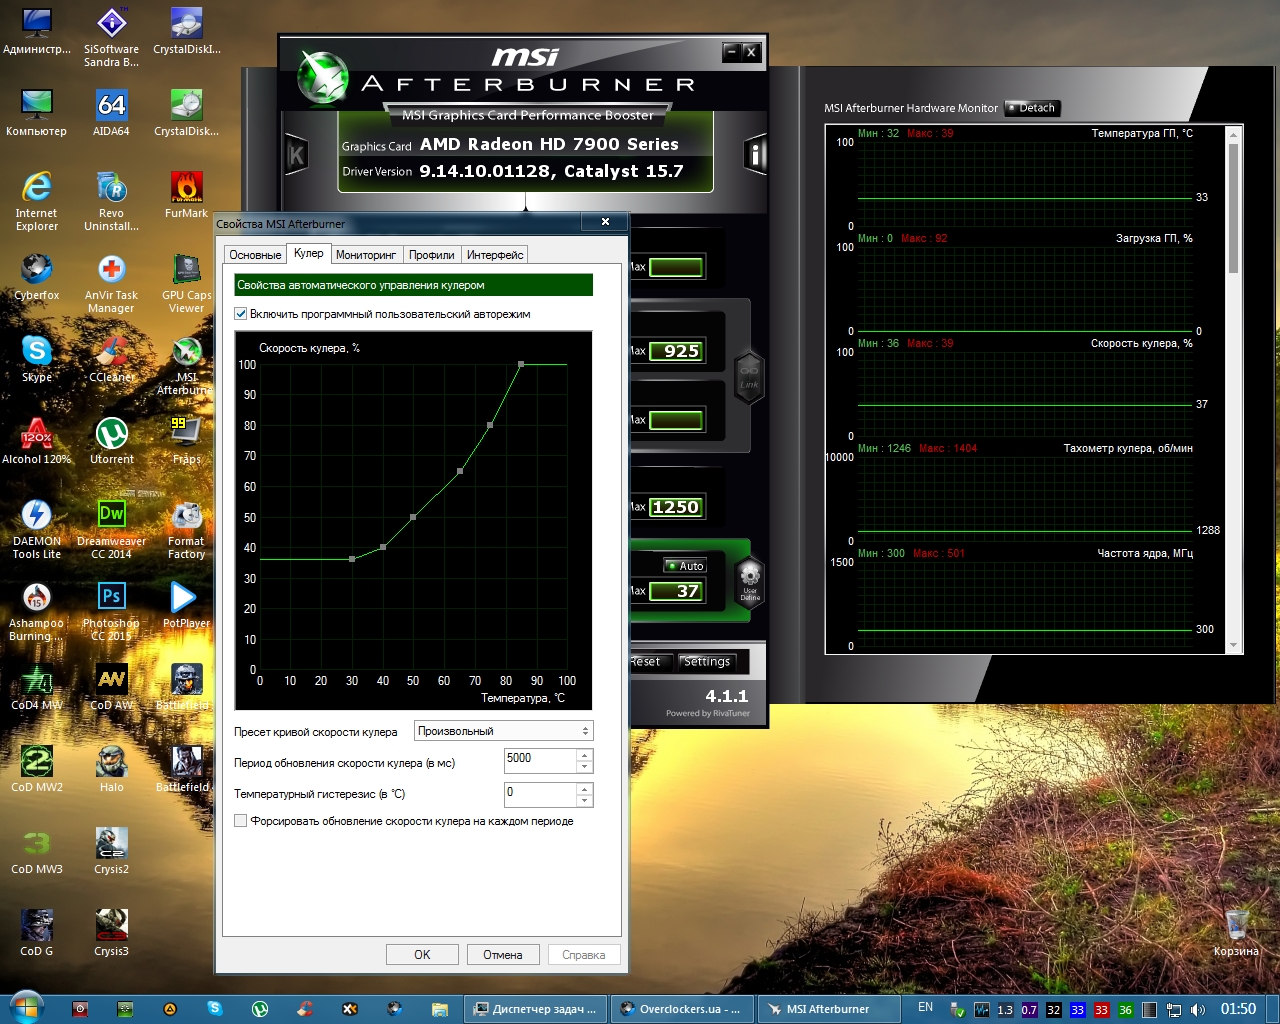
Task: Click the Settings button in Afterburner
Action: pyautogui.click(x=707, y=662)
